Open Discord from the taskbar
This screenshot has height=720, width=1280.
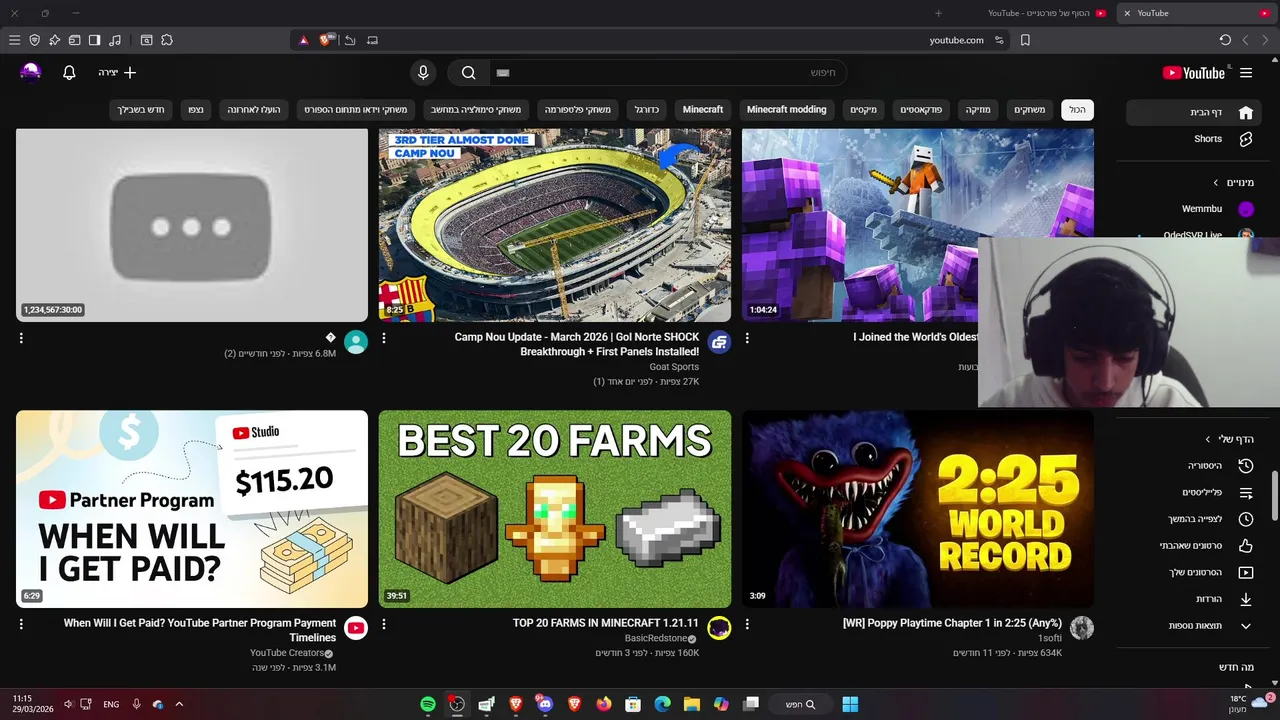(545, 704)
